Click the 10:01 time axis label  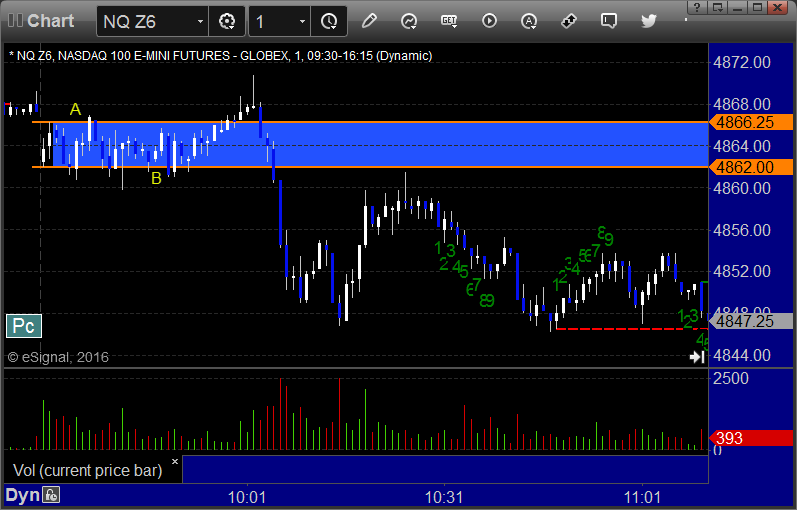(x=247, y=496)
